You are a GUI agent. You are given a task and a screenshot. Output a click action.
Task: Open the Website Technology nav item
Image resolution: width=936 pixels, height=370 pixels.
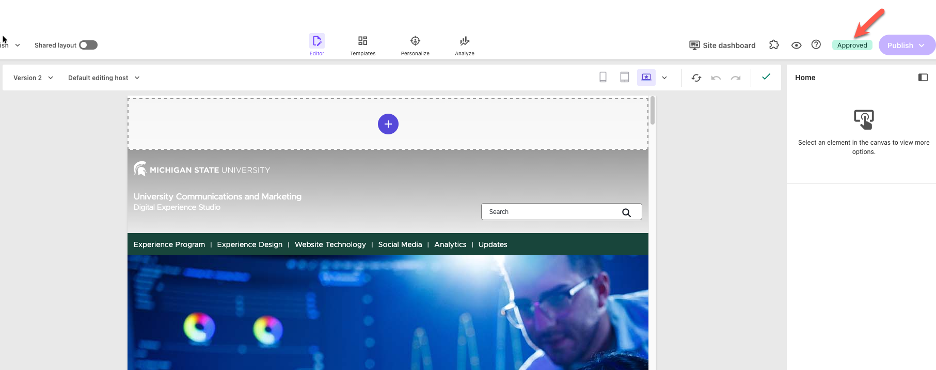pos(330,244)
